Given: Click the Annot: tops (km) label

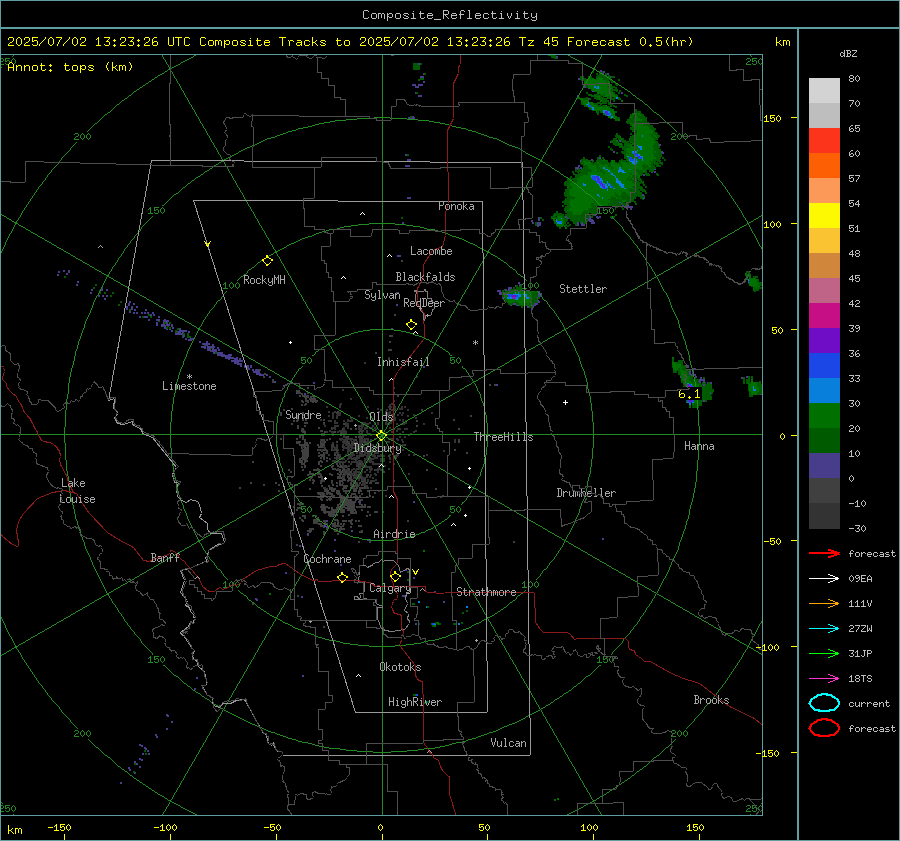Looking at the screenshot, I should [x=70, y=67].
